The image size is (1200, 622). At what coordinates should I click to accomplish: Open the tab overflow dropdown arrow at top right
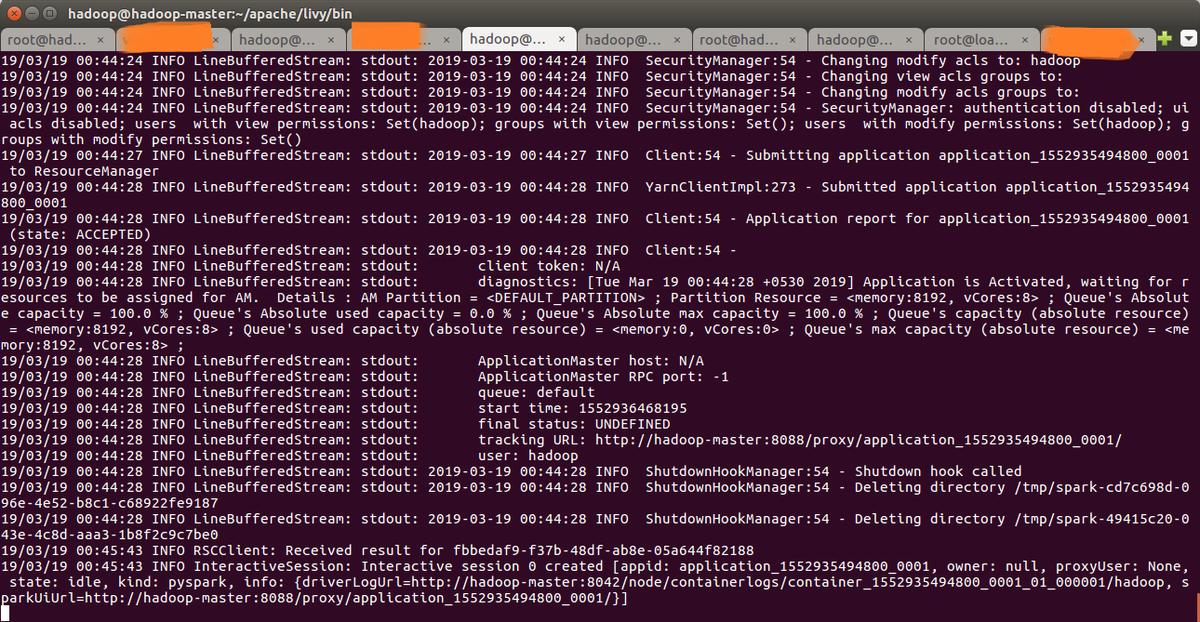coord(1186,39)
